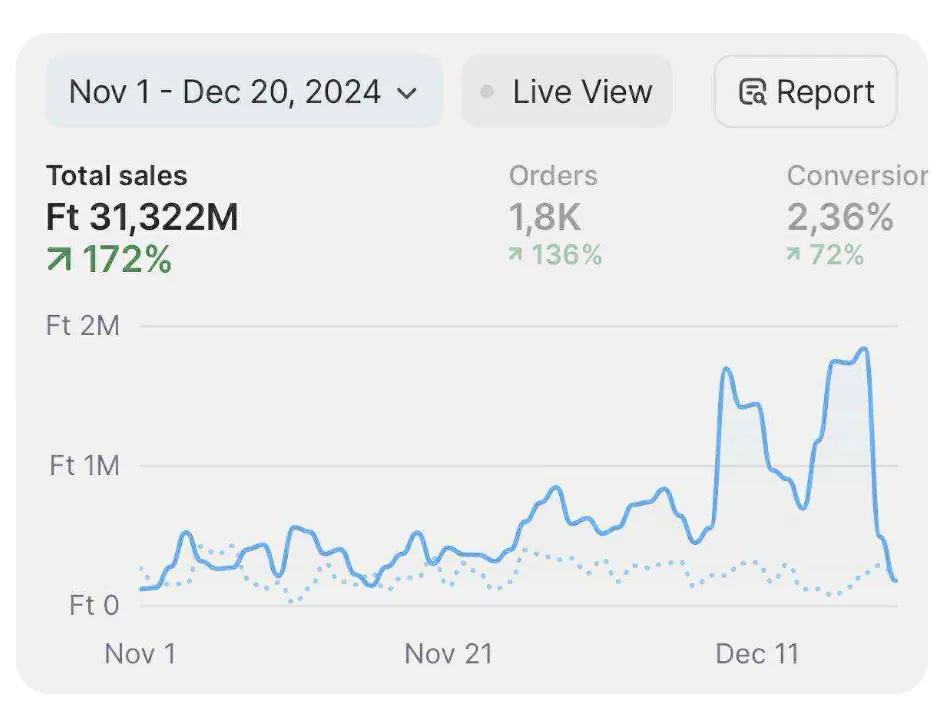
Task: Click the Ft 2M axis gridline label
Action: (x=82, y=326)
